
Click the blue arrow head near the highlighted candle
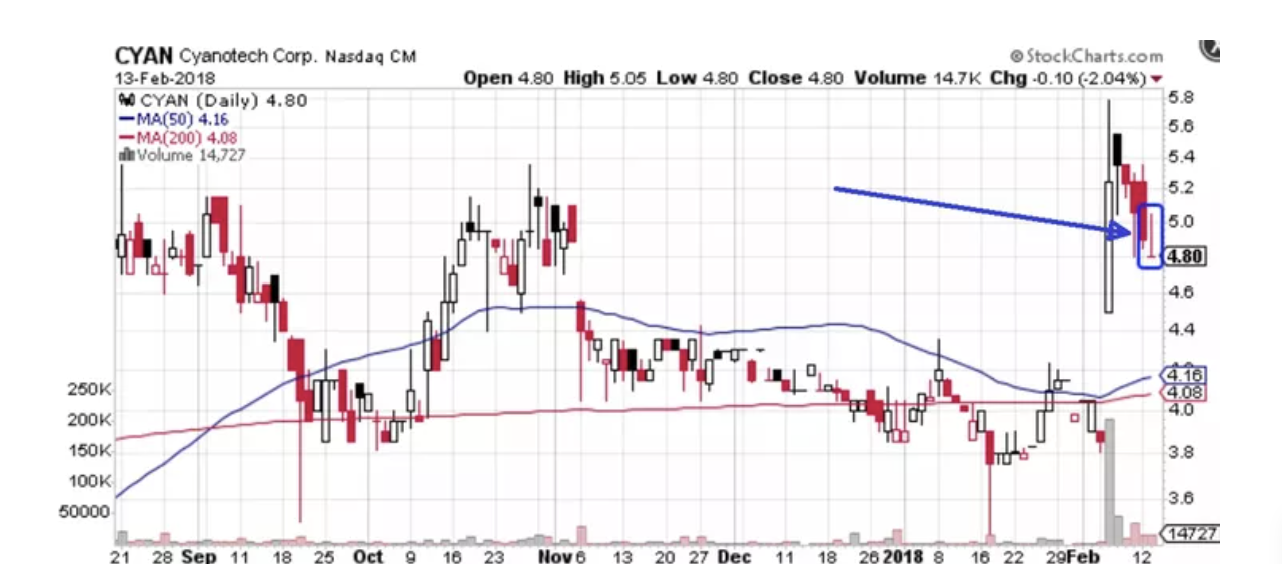click(1122, 231)
